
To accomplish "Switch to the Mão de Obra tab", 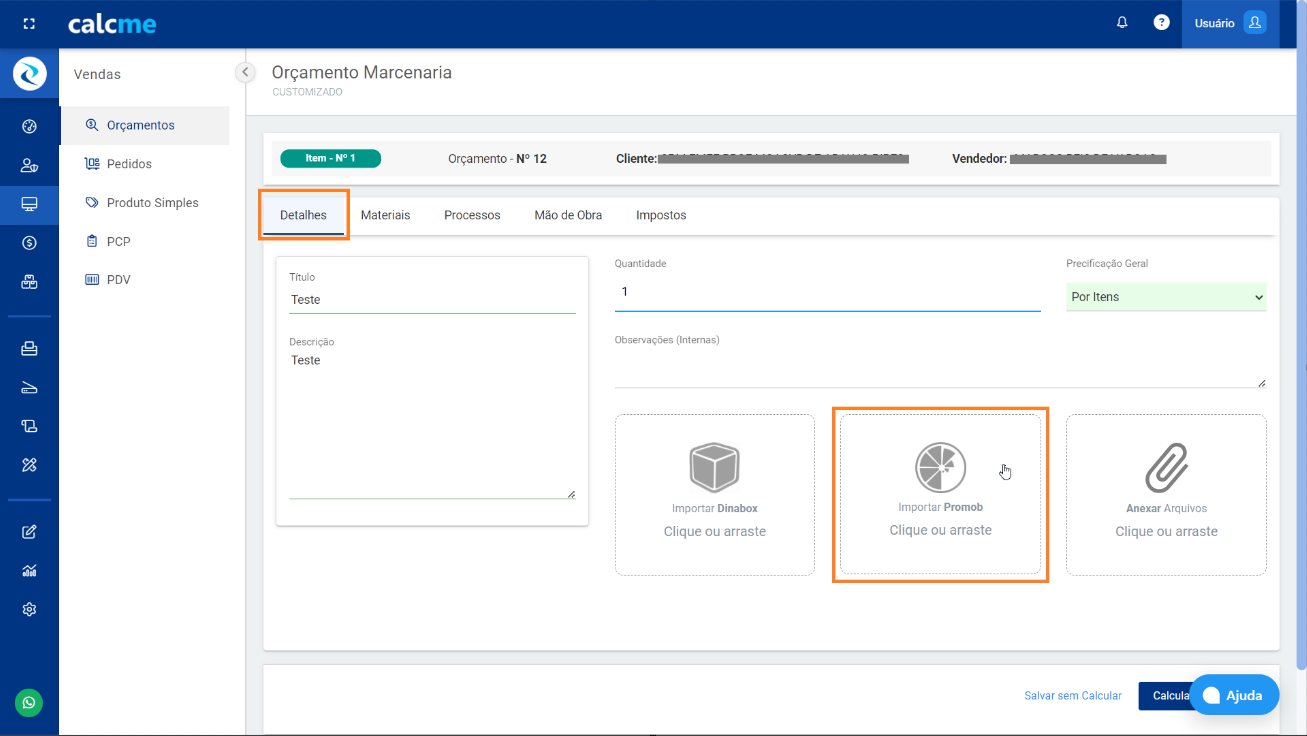I will click(568, 215).
